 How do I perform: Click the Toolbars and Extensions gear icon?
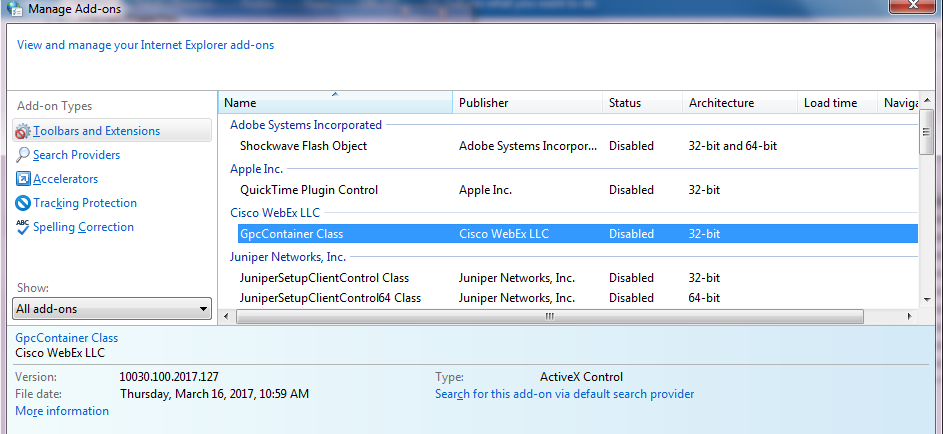(22, 131)
